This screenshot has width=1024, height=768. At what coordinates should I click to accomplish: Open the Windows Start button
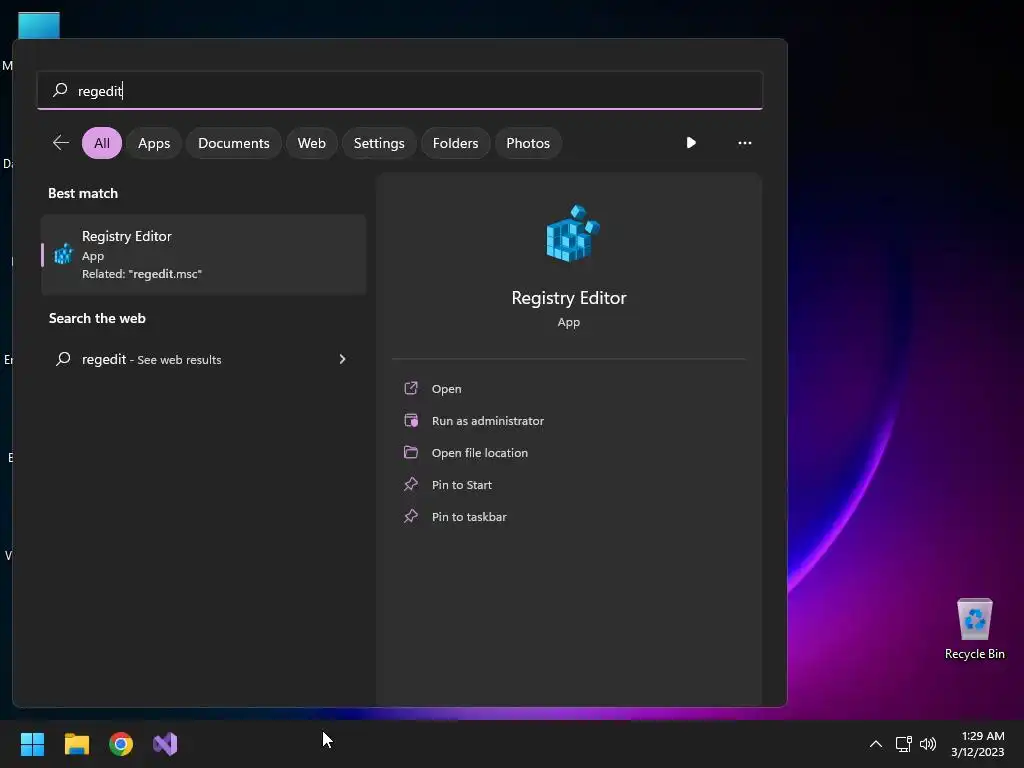(32, 744)
